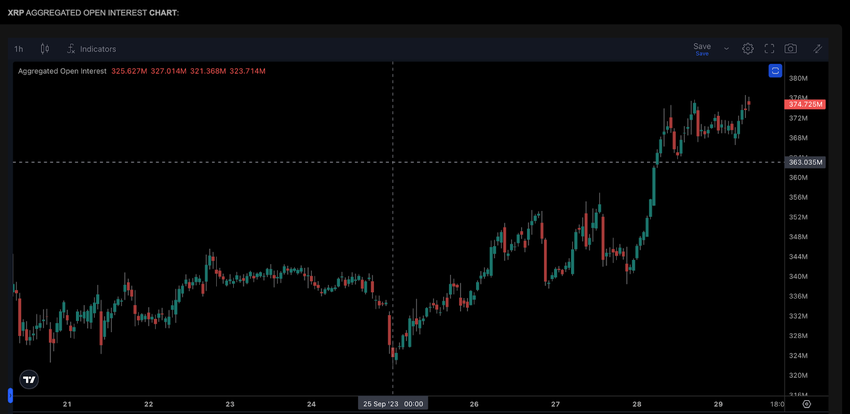Change the candlestick chart style
This screenshot has width=850, height=414.
pyautogui.click(x=45, y=49)
